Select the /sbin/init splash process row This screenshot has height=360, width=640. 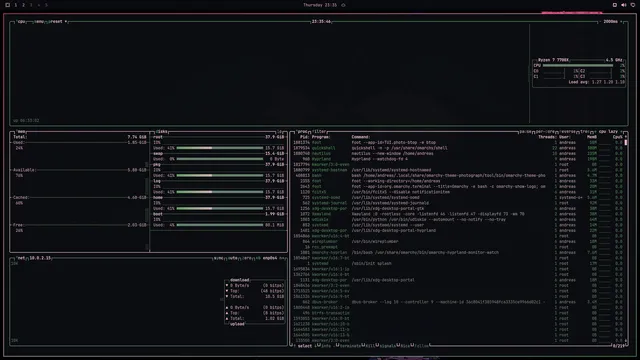point(458,264)
